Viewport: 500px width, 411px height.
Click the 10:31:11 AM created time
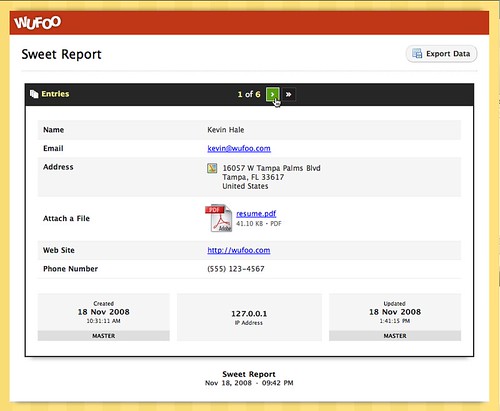point(104,321)
